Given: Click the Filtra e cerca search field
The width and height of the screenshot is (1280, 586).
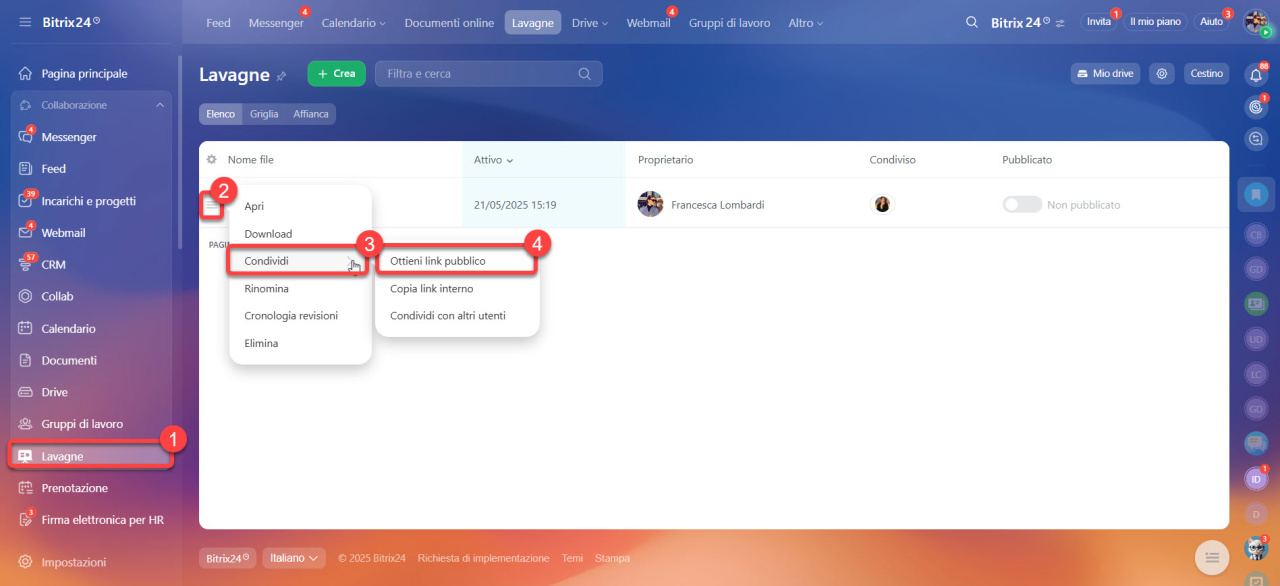Looking at the screenshot, I should 489,74.
